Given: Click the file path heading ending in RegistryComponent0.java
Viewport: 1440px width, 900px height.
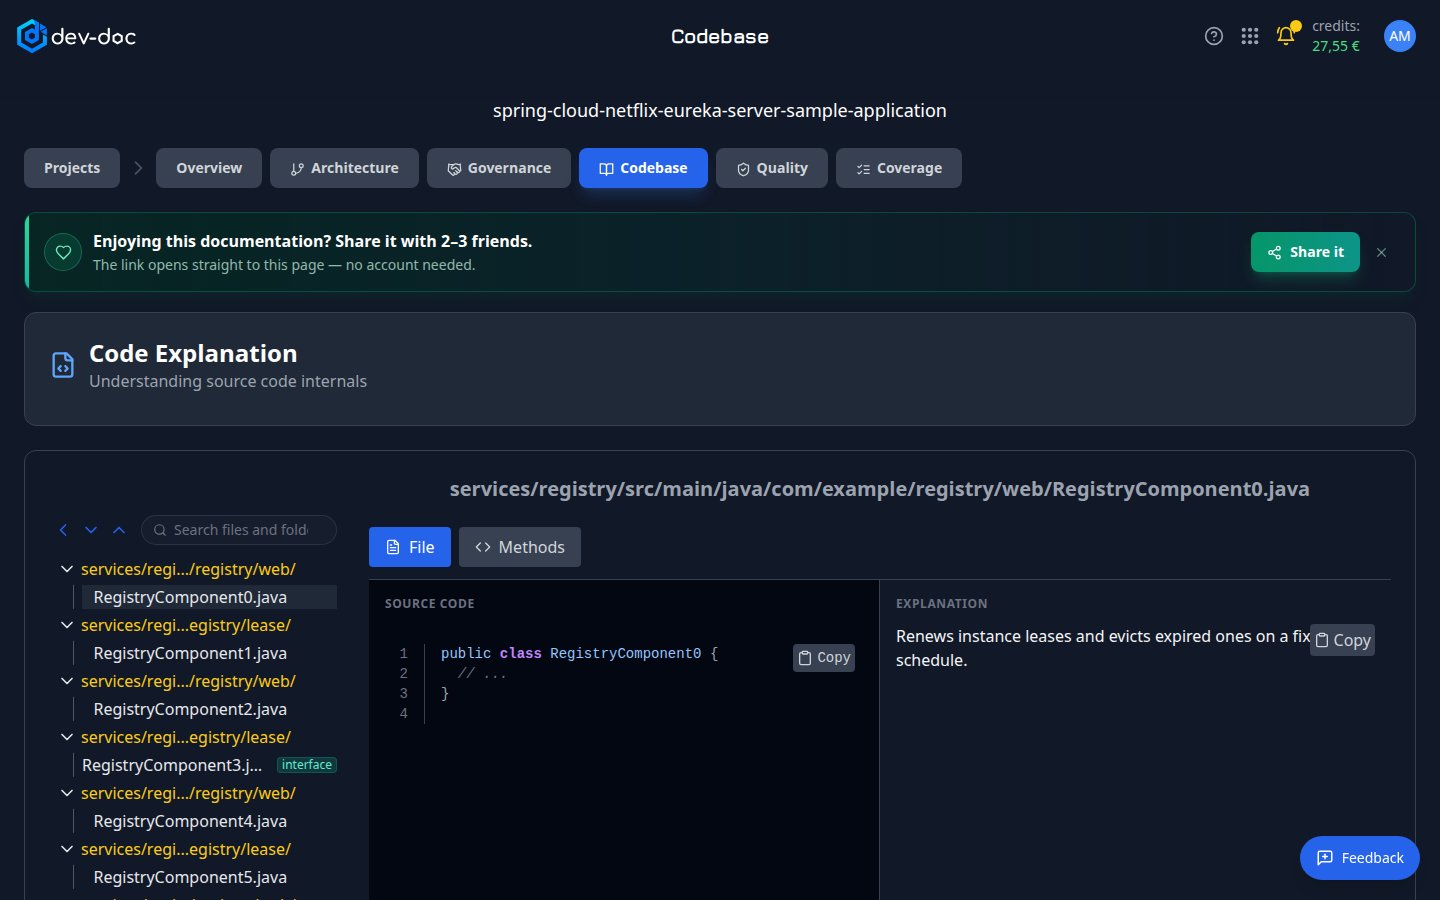Looking at the screenshot, I should pos(880,489).
